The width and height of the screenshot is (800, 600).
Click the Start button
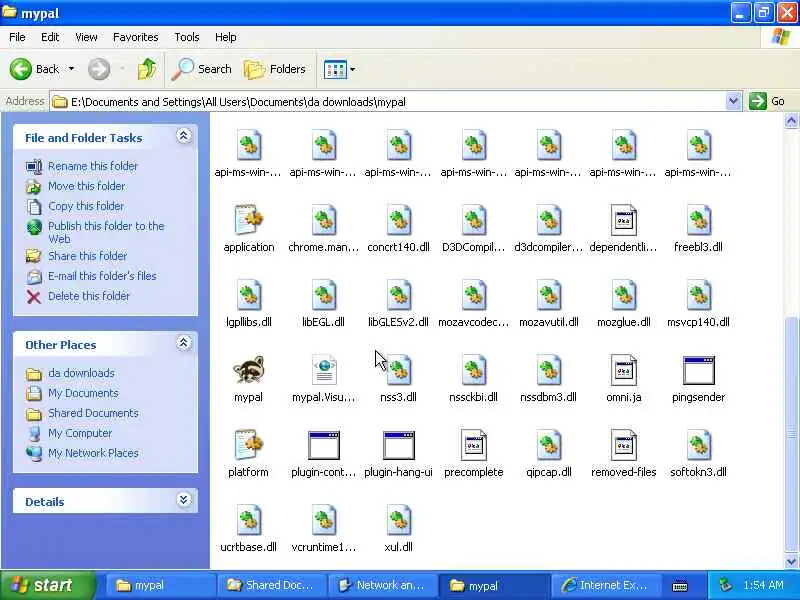47,585
